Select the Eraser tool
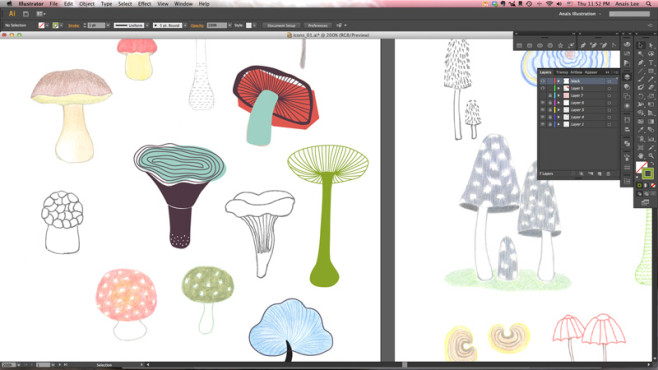The image size is (658, 370). (651, 88)
